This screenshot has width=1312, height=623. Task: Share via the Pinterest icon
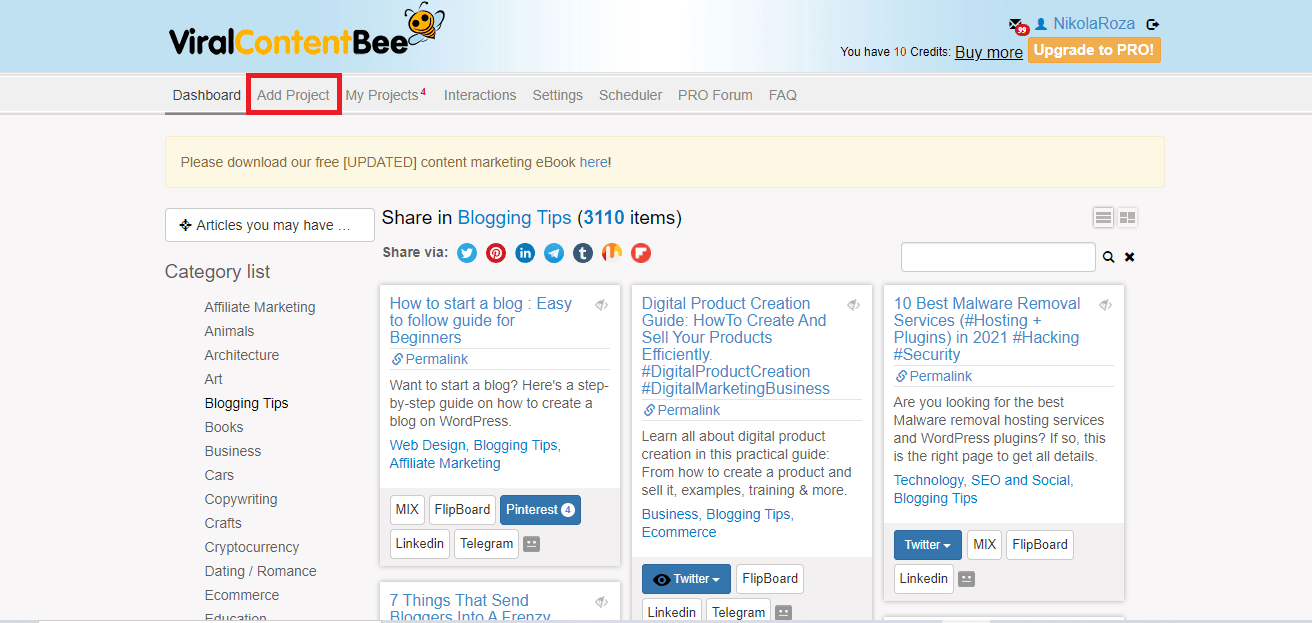click(496, 253)
